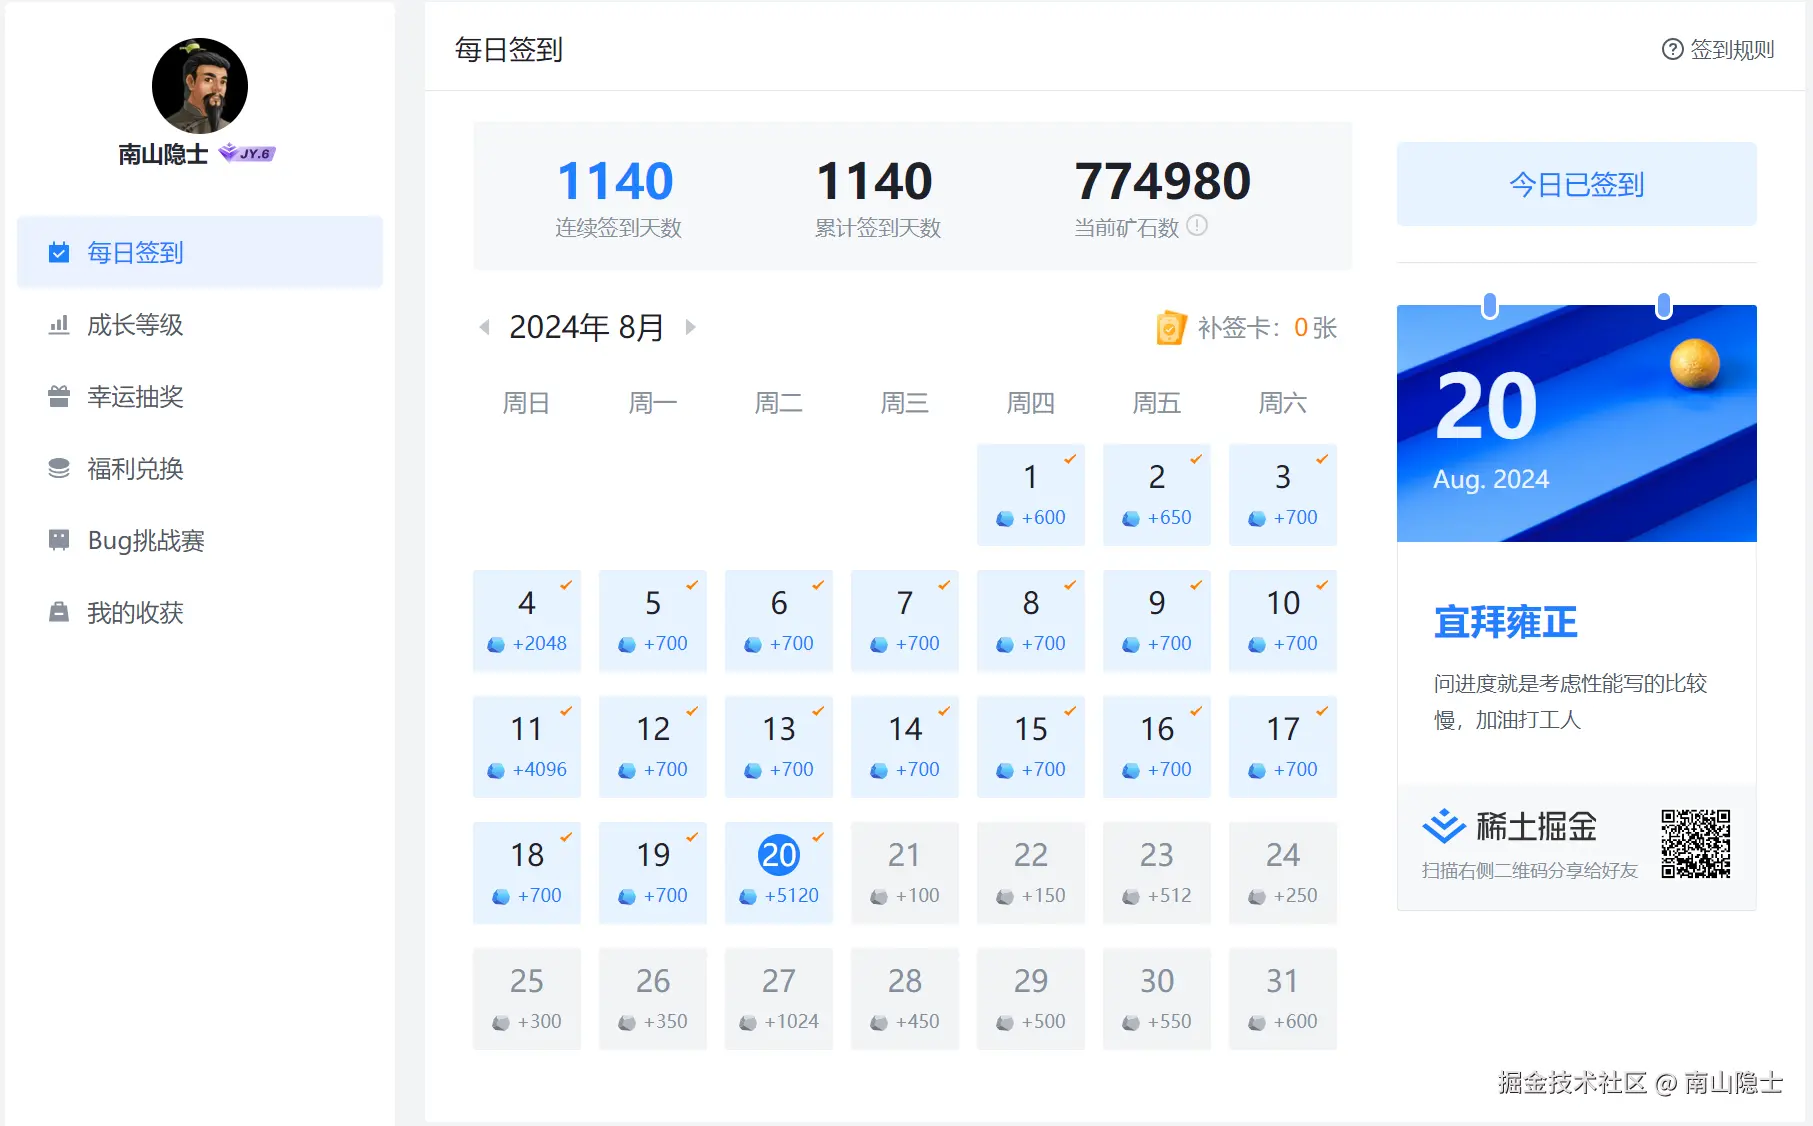Screen dimensions: 1813x1126
Task: Select the 福利兑换 sidebar icon
Action: tap(58, 468)
